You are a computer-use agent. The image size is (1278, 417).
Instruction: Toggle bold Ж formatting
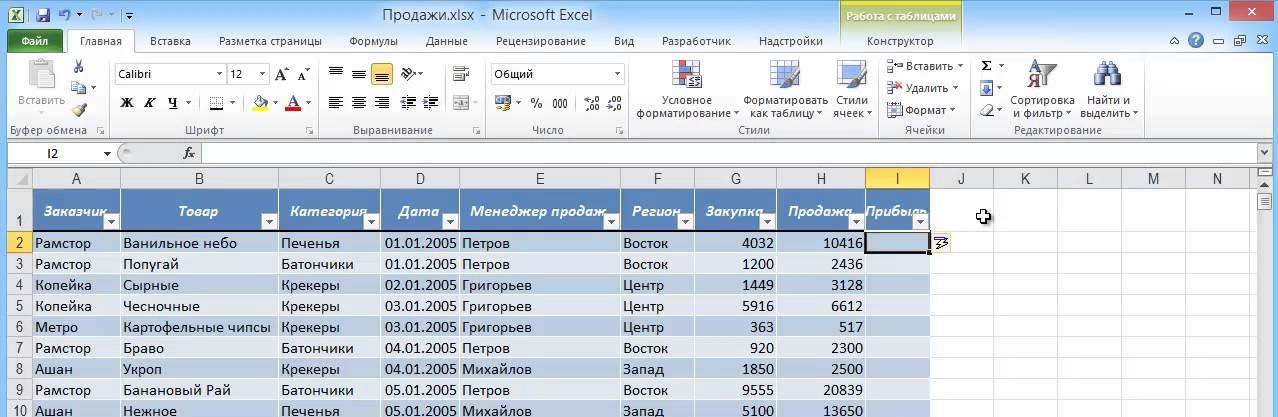127,102
